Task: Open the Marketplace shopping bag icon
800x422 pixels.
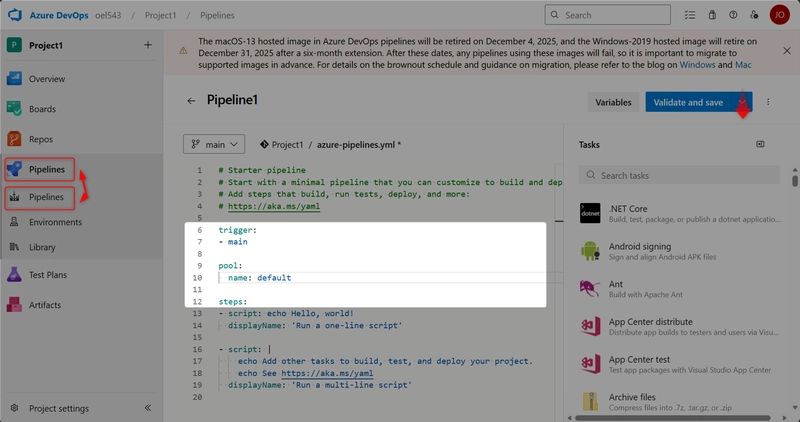Action: [711, 16]
